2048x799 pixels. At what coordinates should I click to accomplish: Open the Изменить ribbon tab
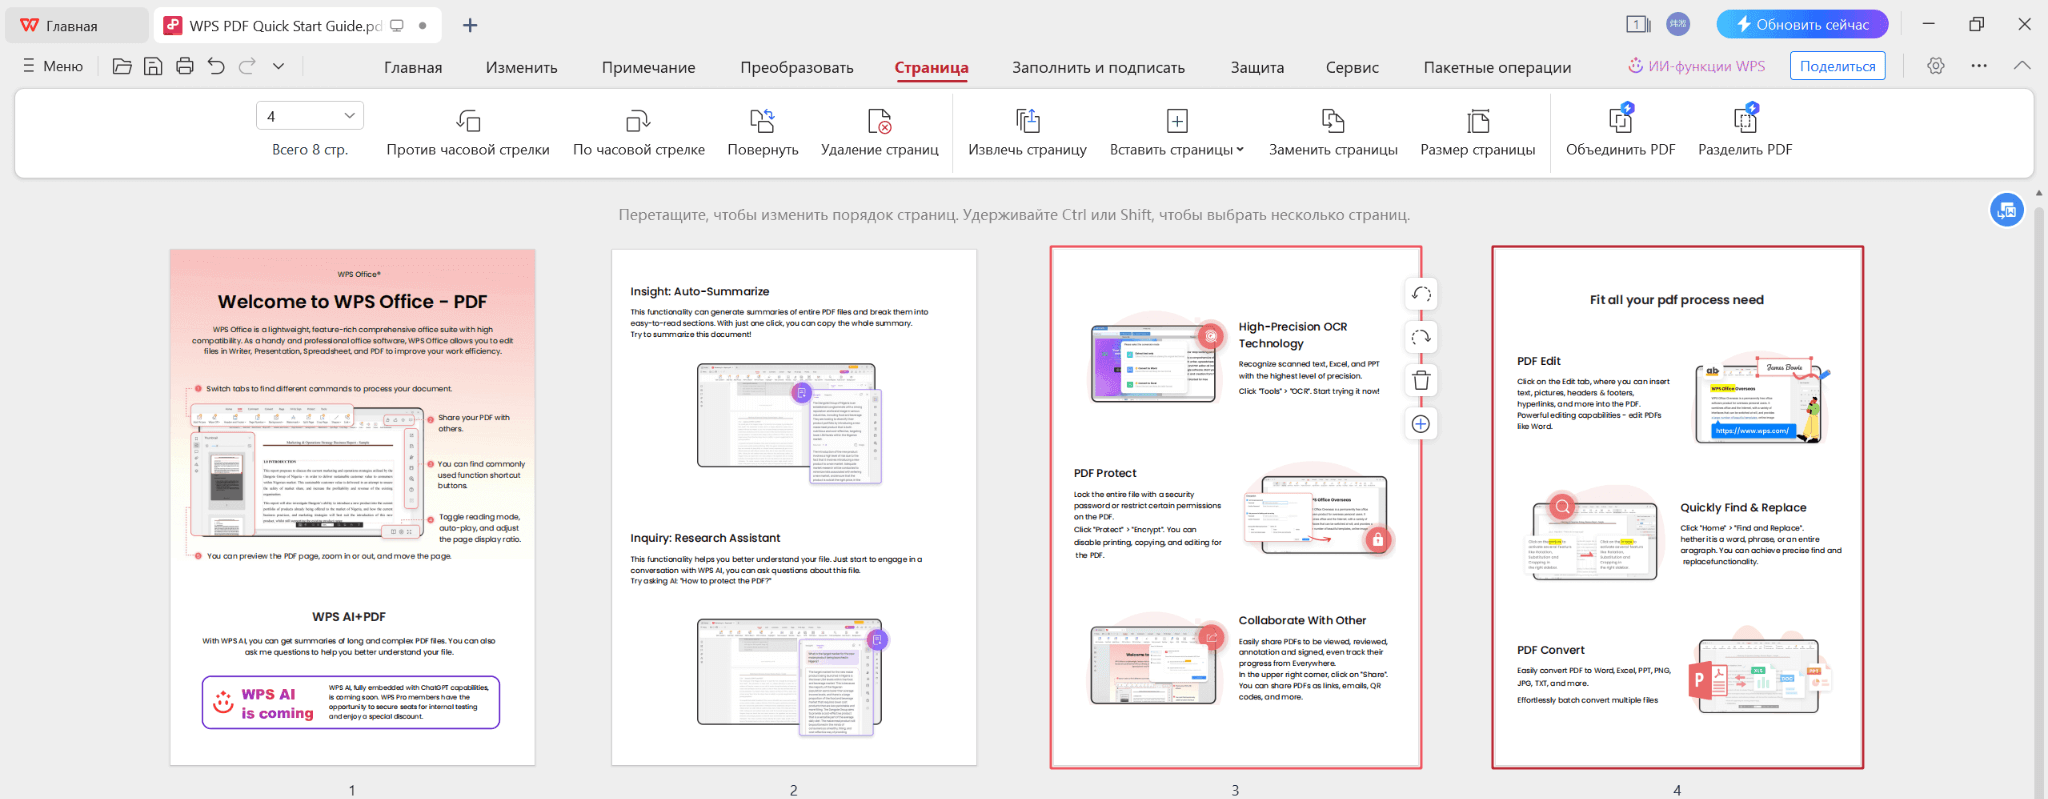coord(522,67)
